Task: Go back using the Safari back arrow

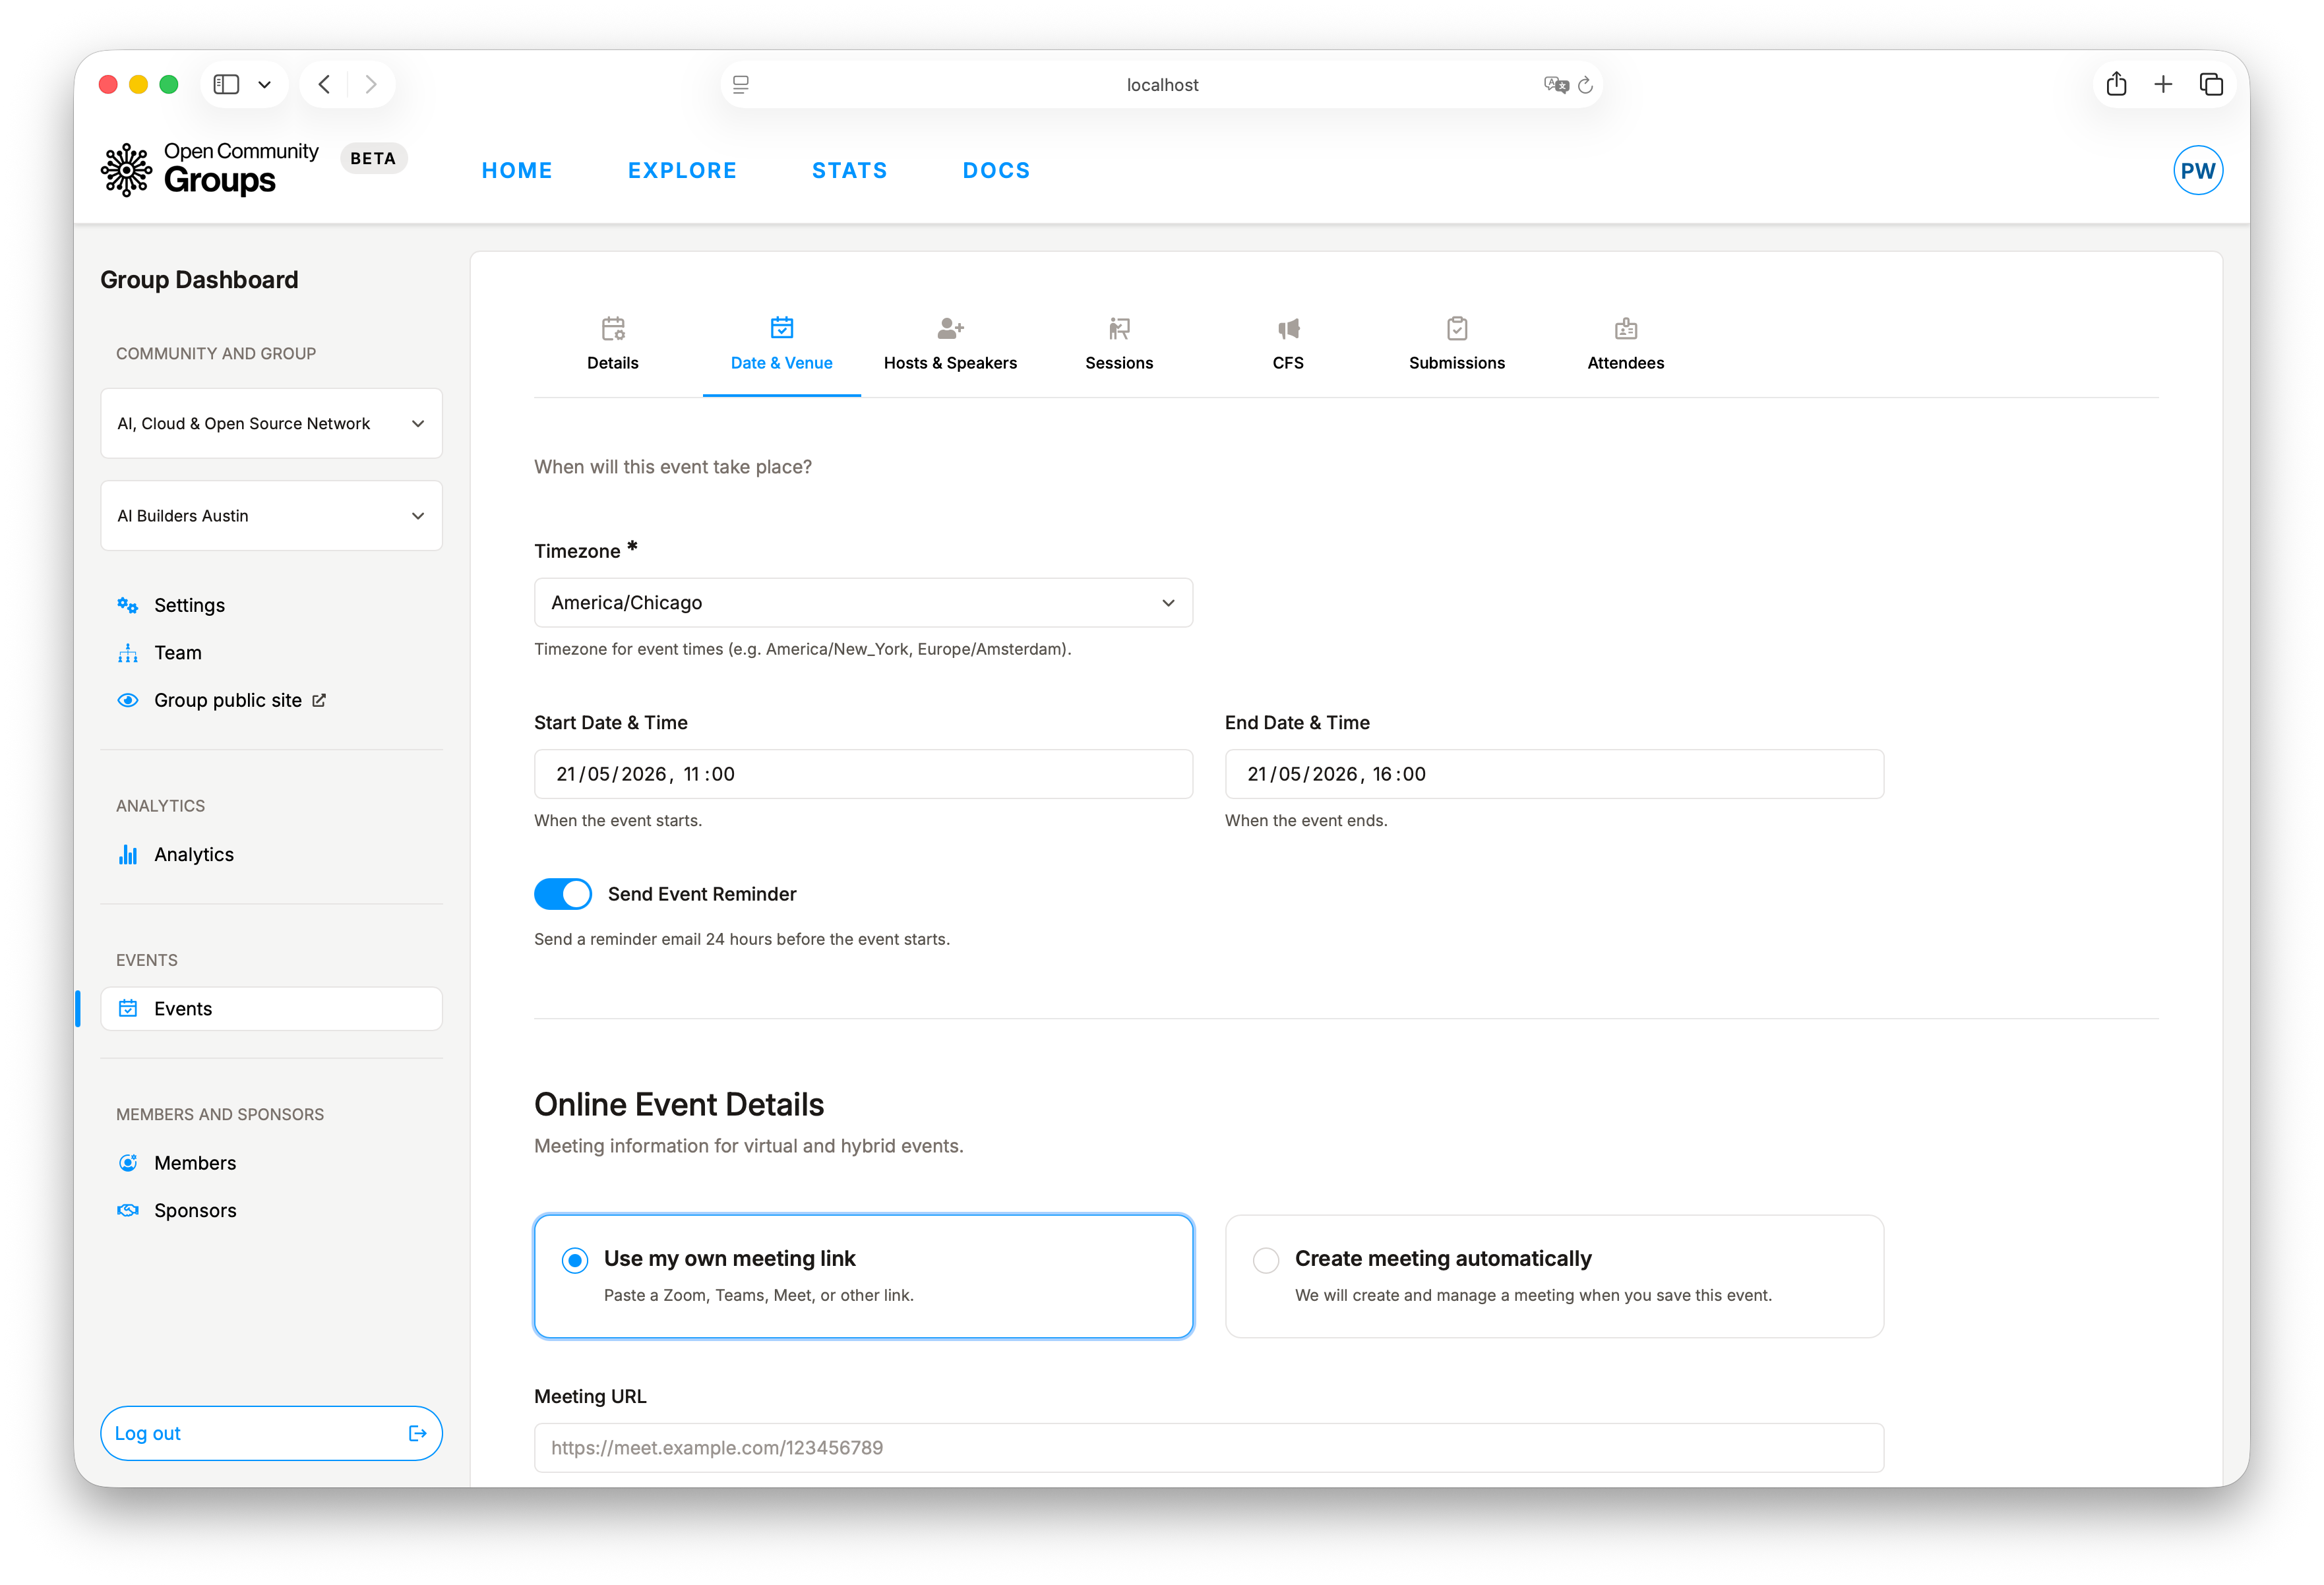Action: tap(324, 84)
